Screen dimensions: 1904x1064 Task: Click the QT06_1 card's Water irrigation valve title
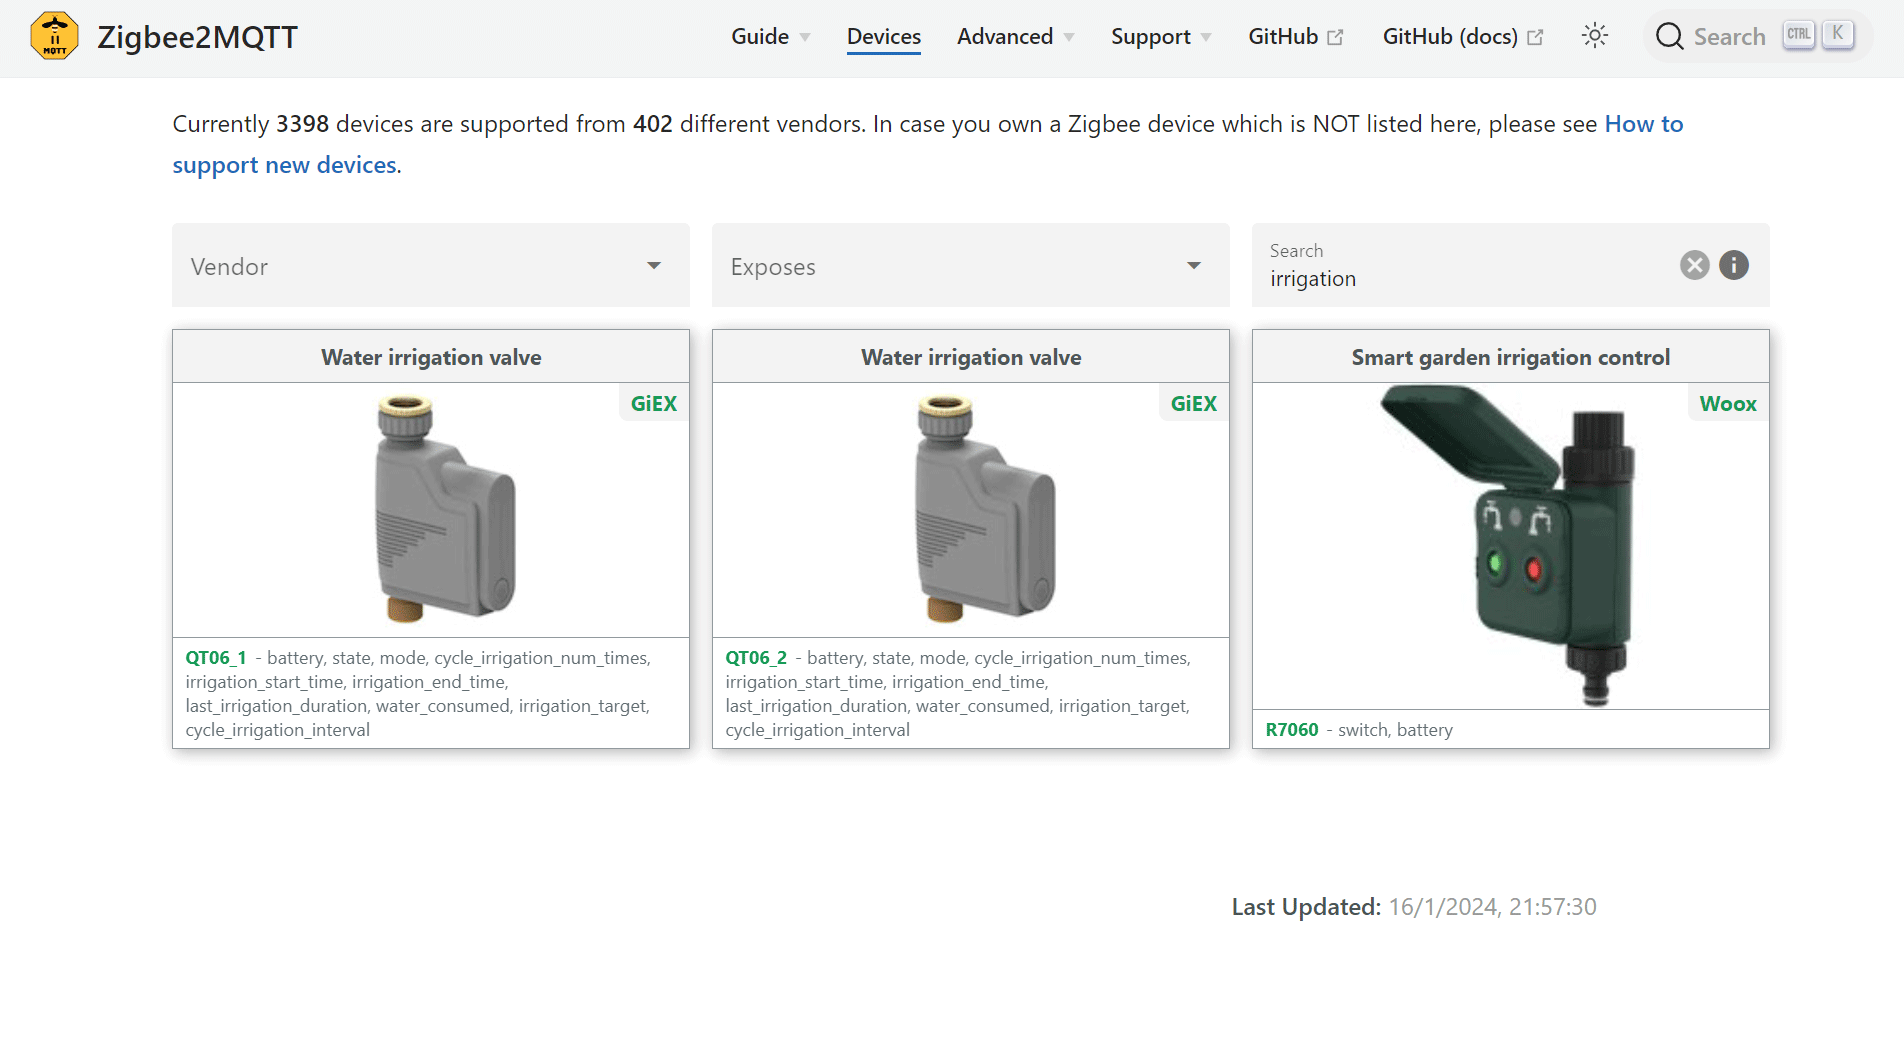431,357
